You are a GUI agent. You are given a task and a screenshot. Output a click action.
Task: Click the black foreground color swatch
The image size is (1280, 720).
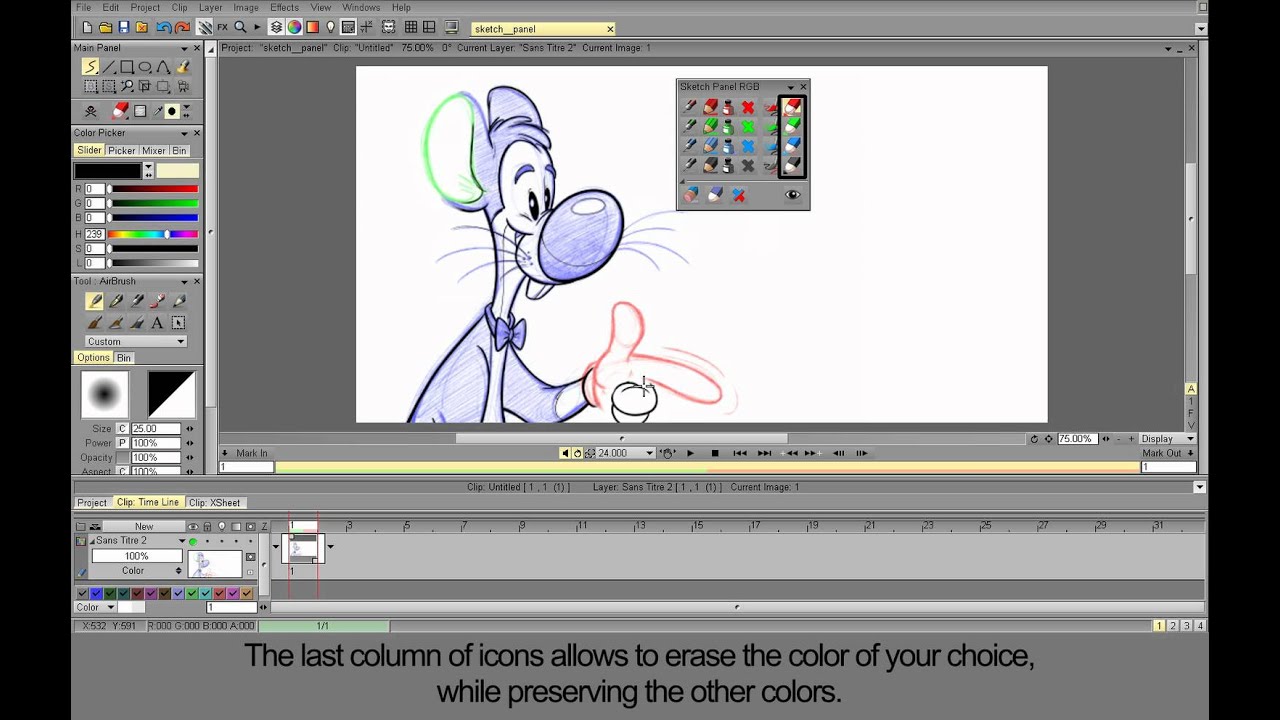[109, 171]
